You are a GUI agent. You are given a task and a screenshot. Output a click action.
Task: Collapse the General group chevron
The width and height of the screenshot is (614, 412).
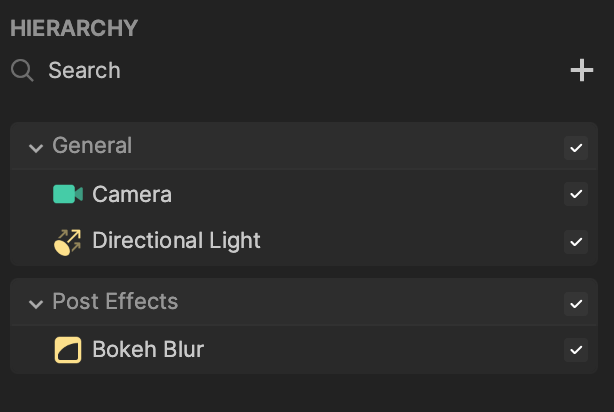click(x=36, y=148)
